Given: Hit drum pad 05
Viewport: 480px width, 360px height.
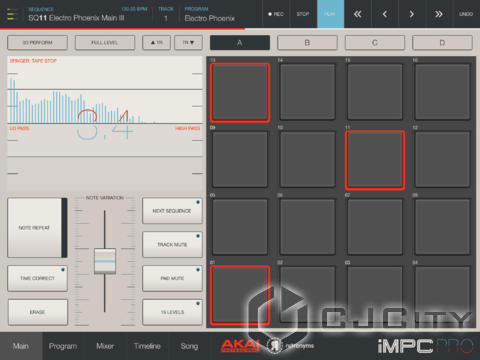Looking at the screenshot, I should (240, 227).
